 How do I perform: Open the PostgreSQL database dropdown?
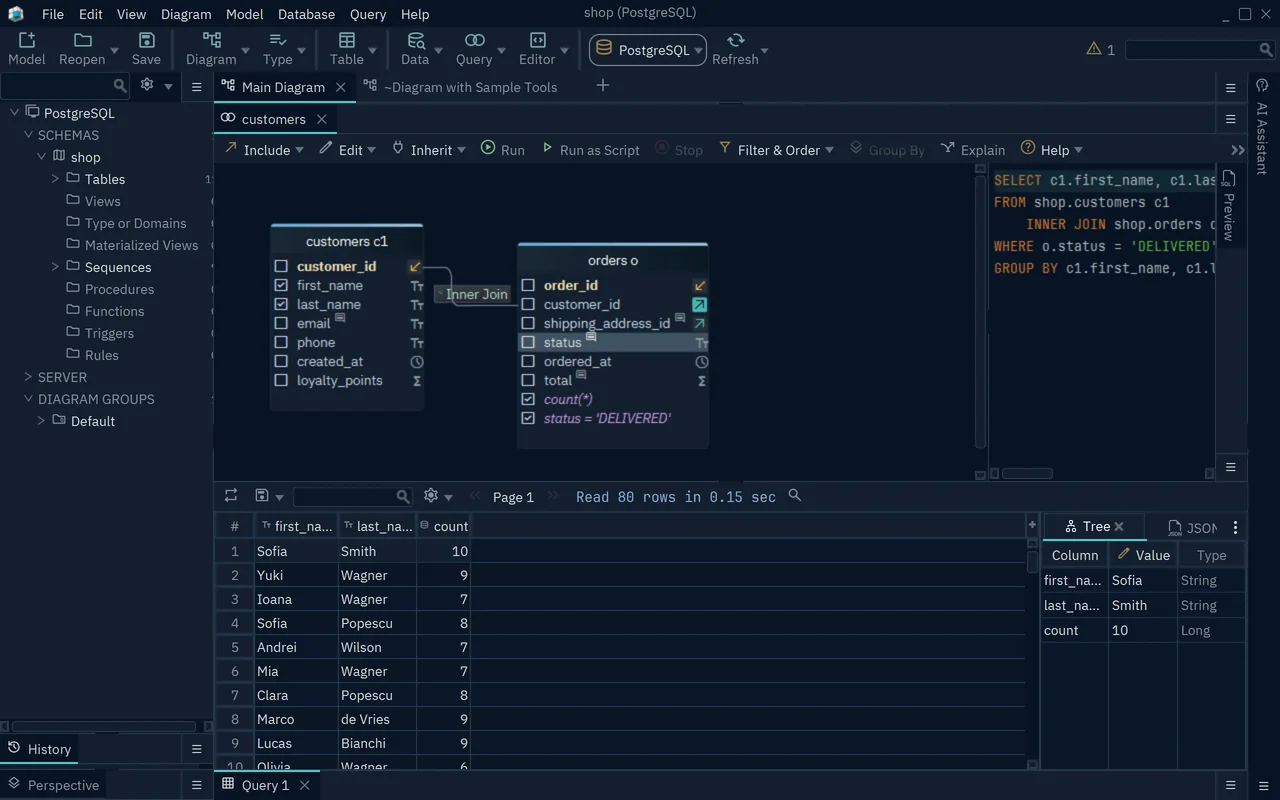[x=648, y=50]
